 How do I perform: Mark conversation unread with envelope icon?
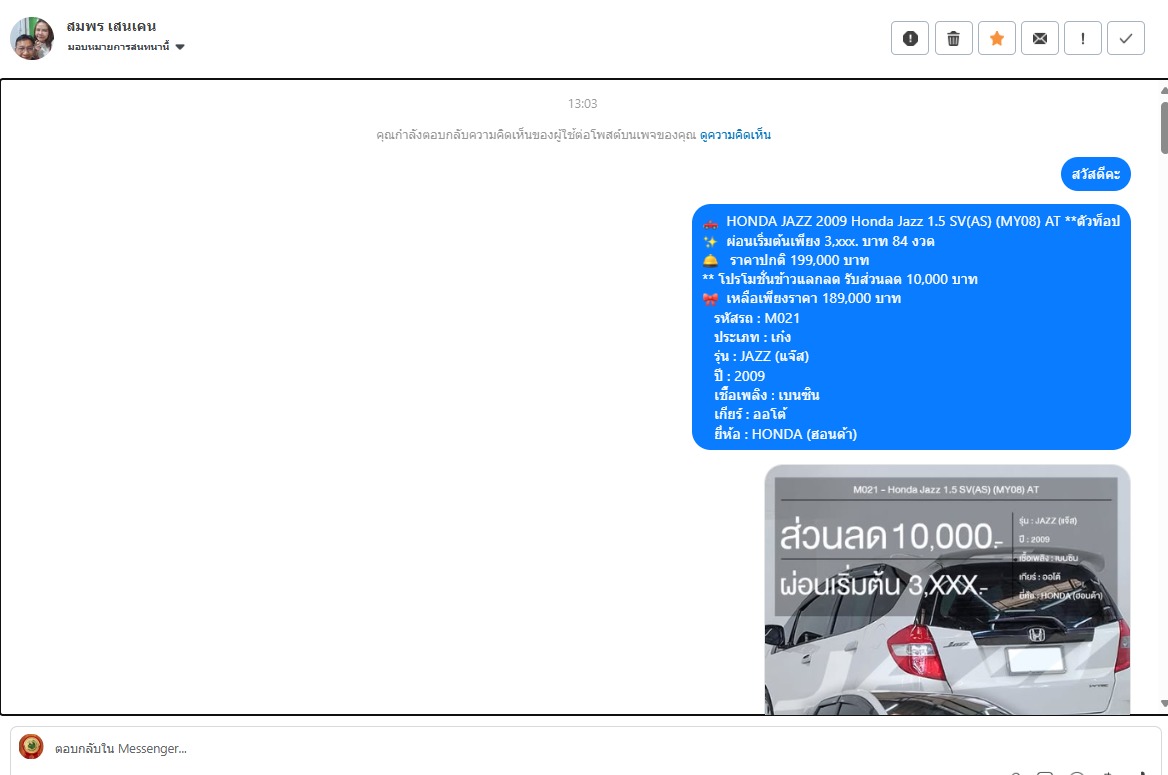click(1039, 39)
